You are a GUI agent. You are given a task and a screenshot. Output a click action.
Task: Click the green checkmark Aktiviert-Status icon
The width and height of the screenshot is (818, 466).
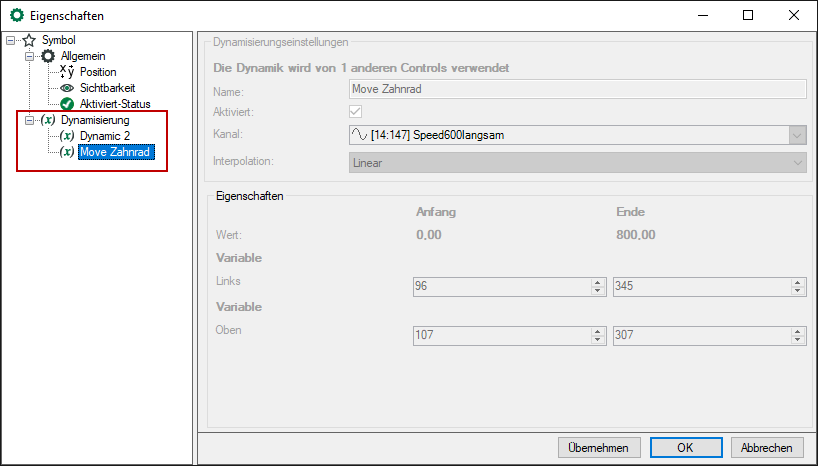tap(67, 104)
